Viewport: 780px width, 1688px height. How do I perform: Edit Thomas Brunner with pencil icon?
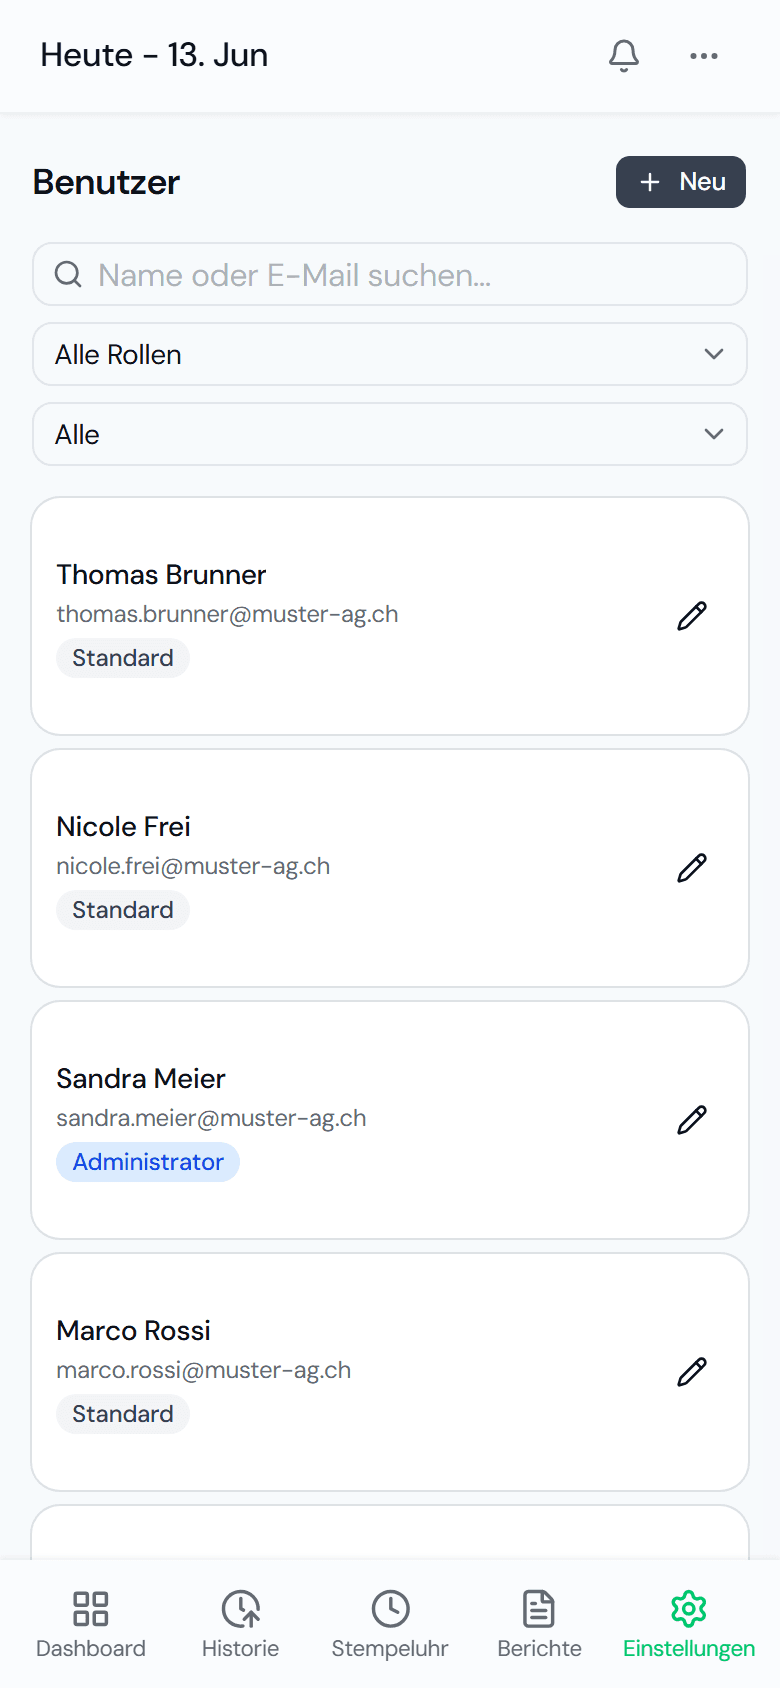(x=692, y=616)
